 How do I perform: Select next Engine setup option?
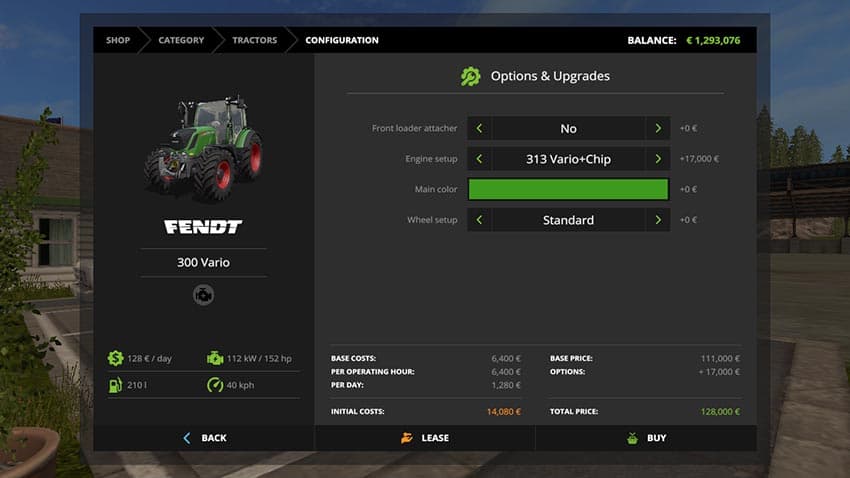coord(658,159)
